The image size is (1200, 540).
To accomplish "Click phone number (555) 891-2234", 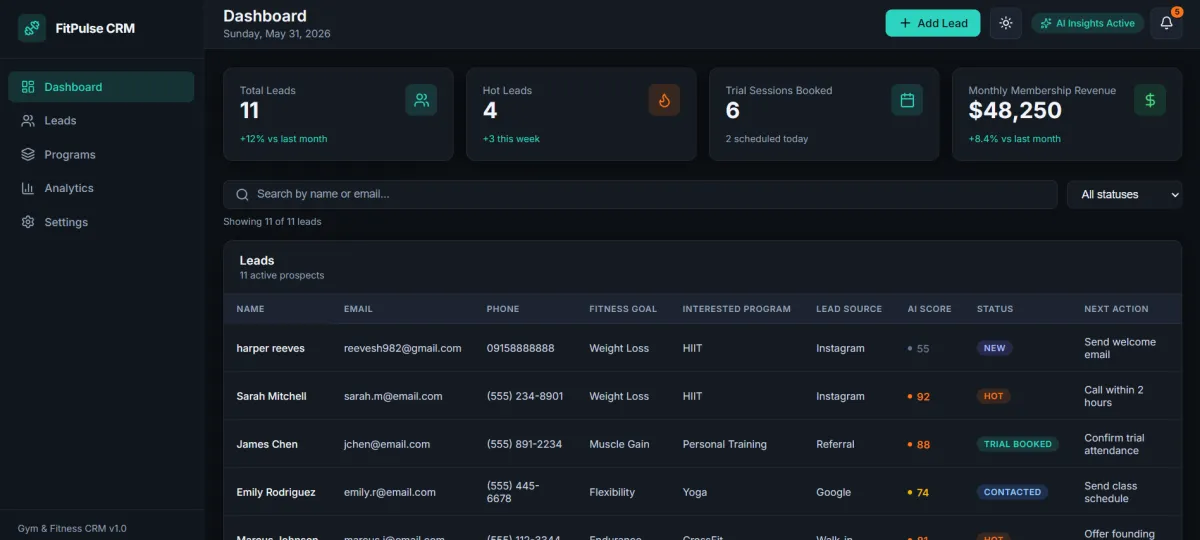I will coord(525,445).
